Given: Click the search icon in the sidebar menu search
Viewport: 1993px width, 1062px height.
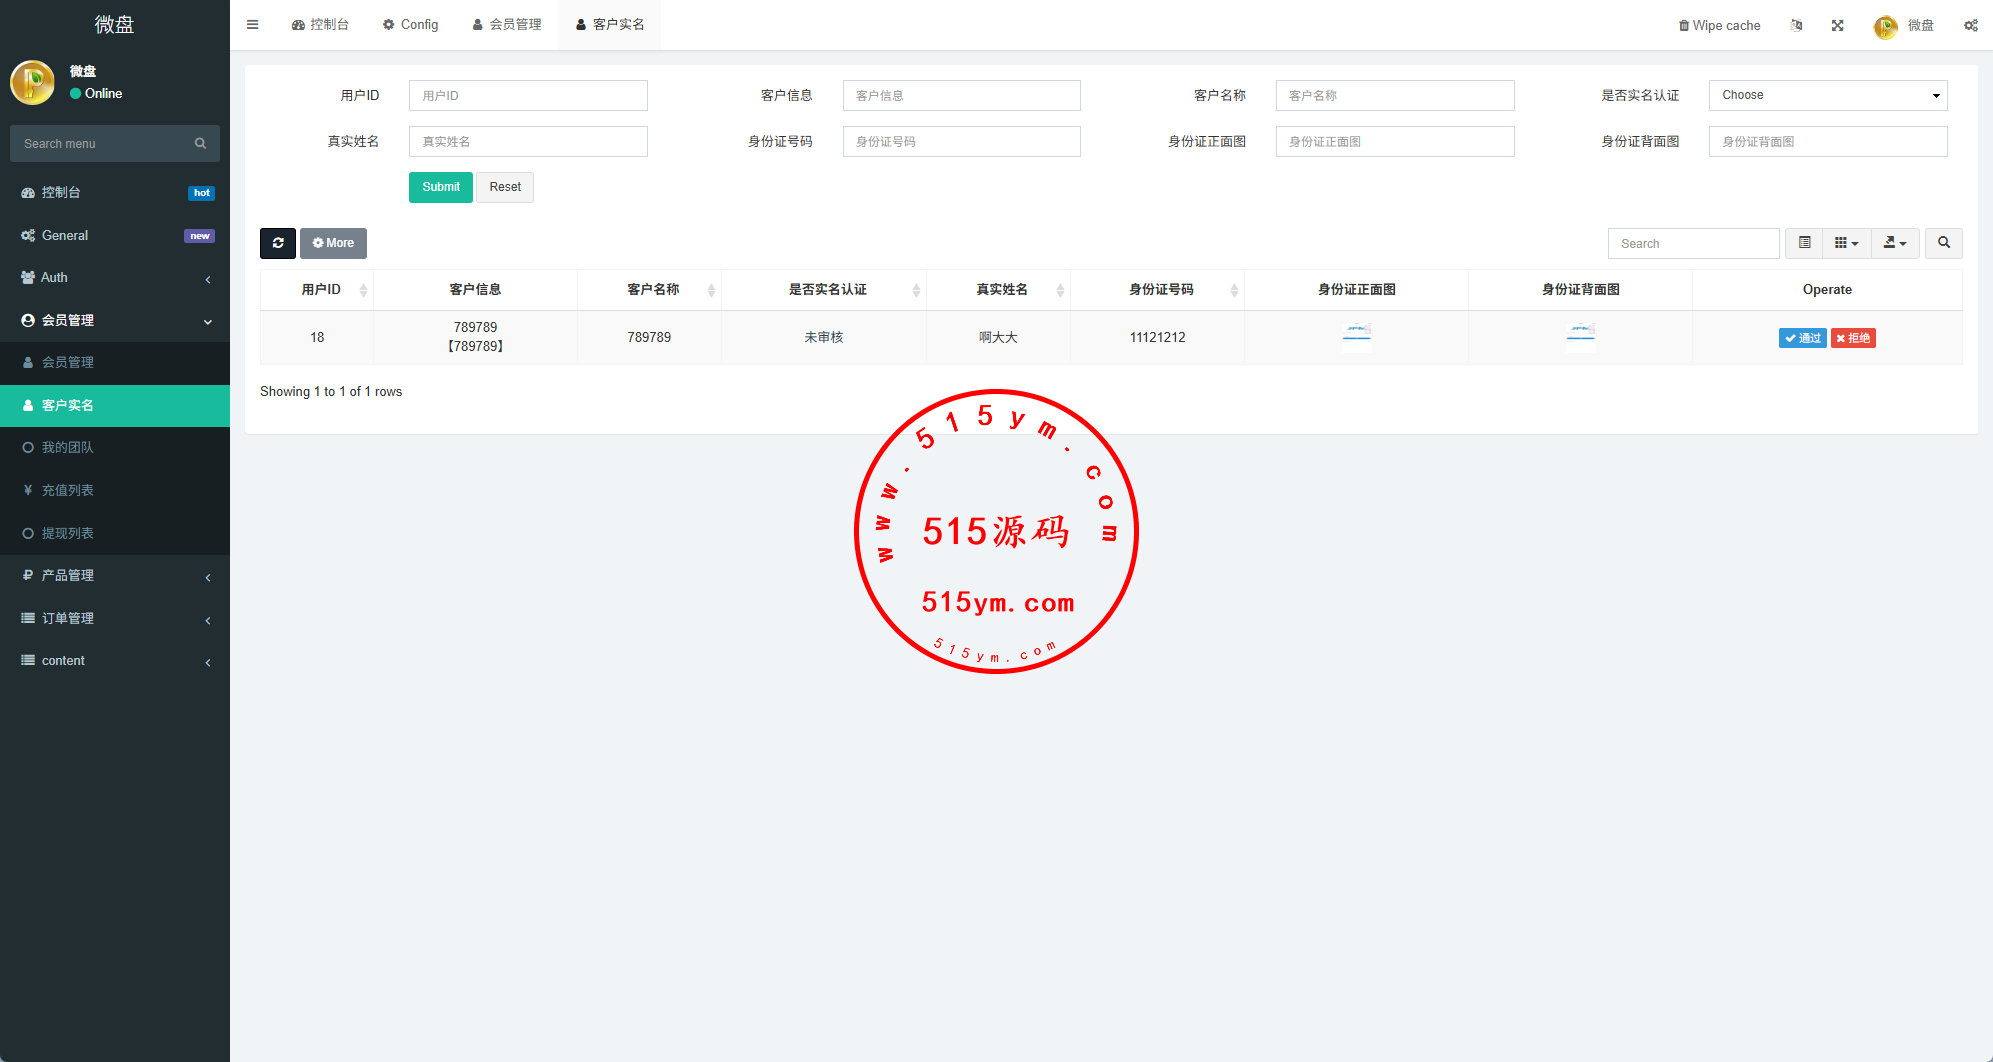Looking at the screenshot, I should point(200,144).
